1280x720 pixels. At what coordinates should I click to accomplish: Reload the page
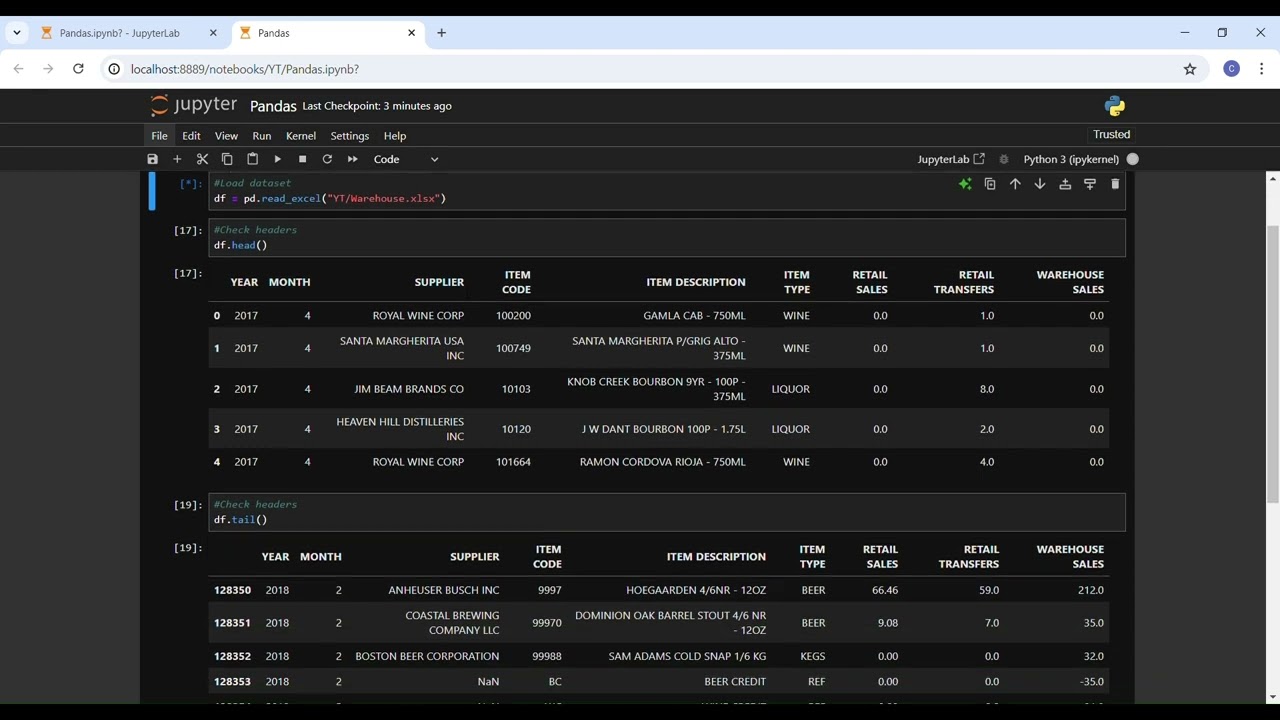coord(78,69)
